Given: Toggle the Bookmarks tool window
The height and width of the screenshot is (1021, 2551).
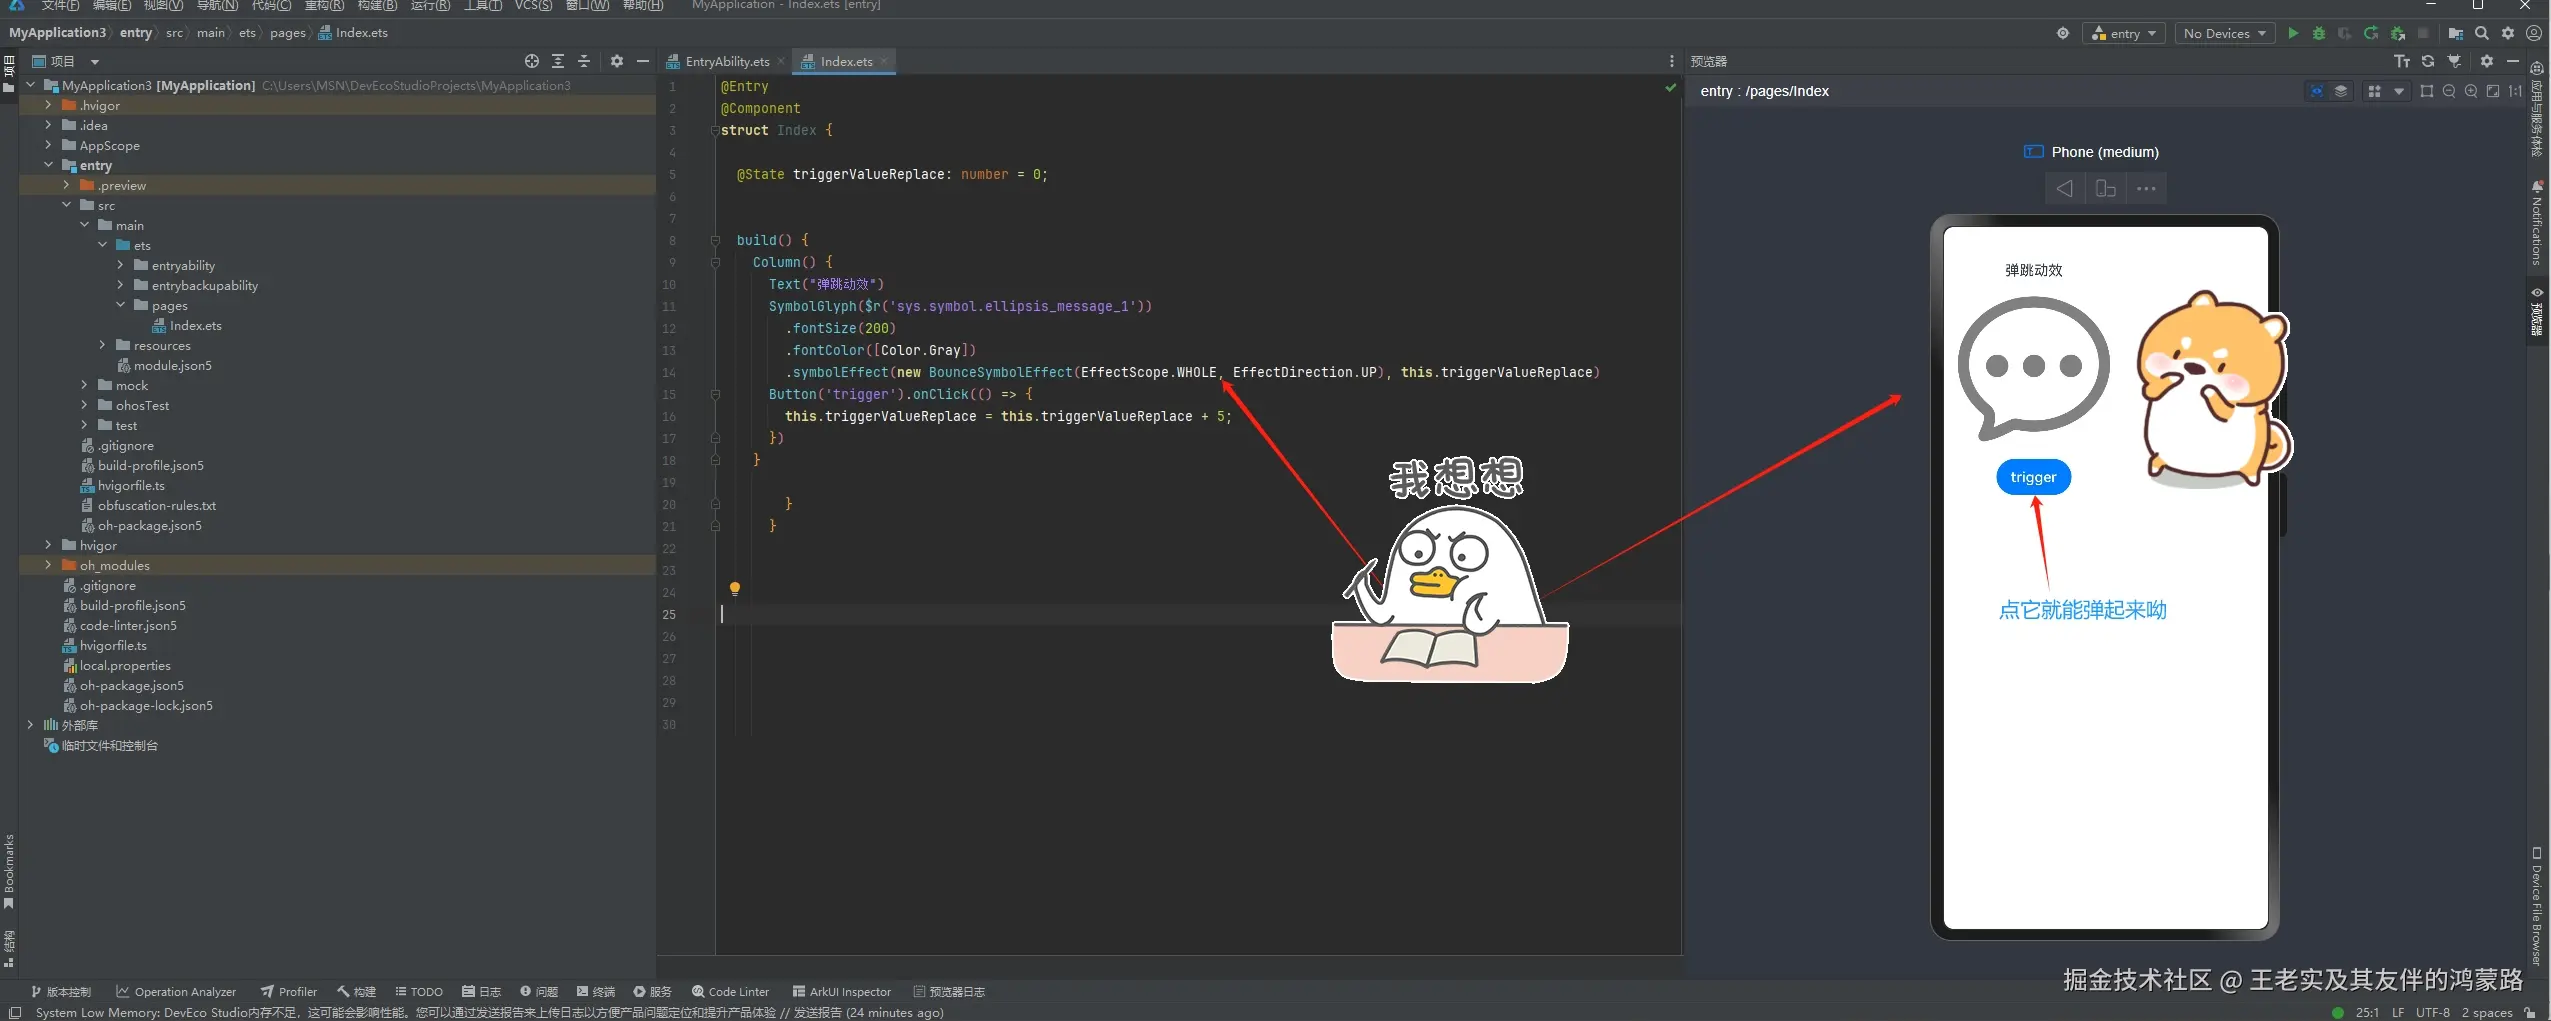Looking at the screenshot, I should coord(9,871).
